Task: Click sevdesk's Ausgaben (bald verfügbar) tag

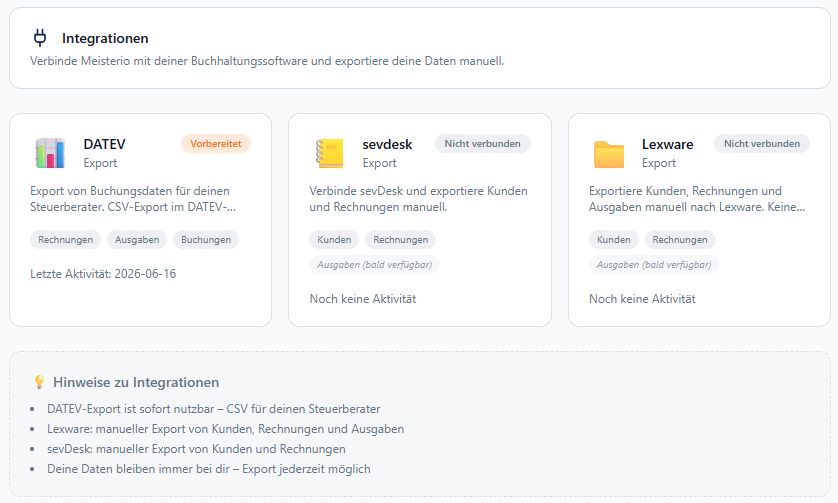Action: pos(374,265)
